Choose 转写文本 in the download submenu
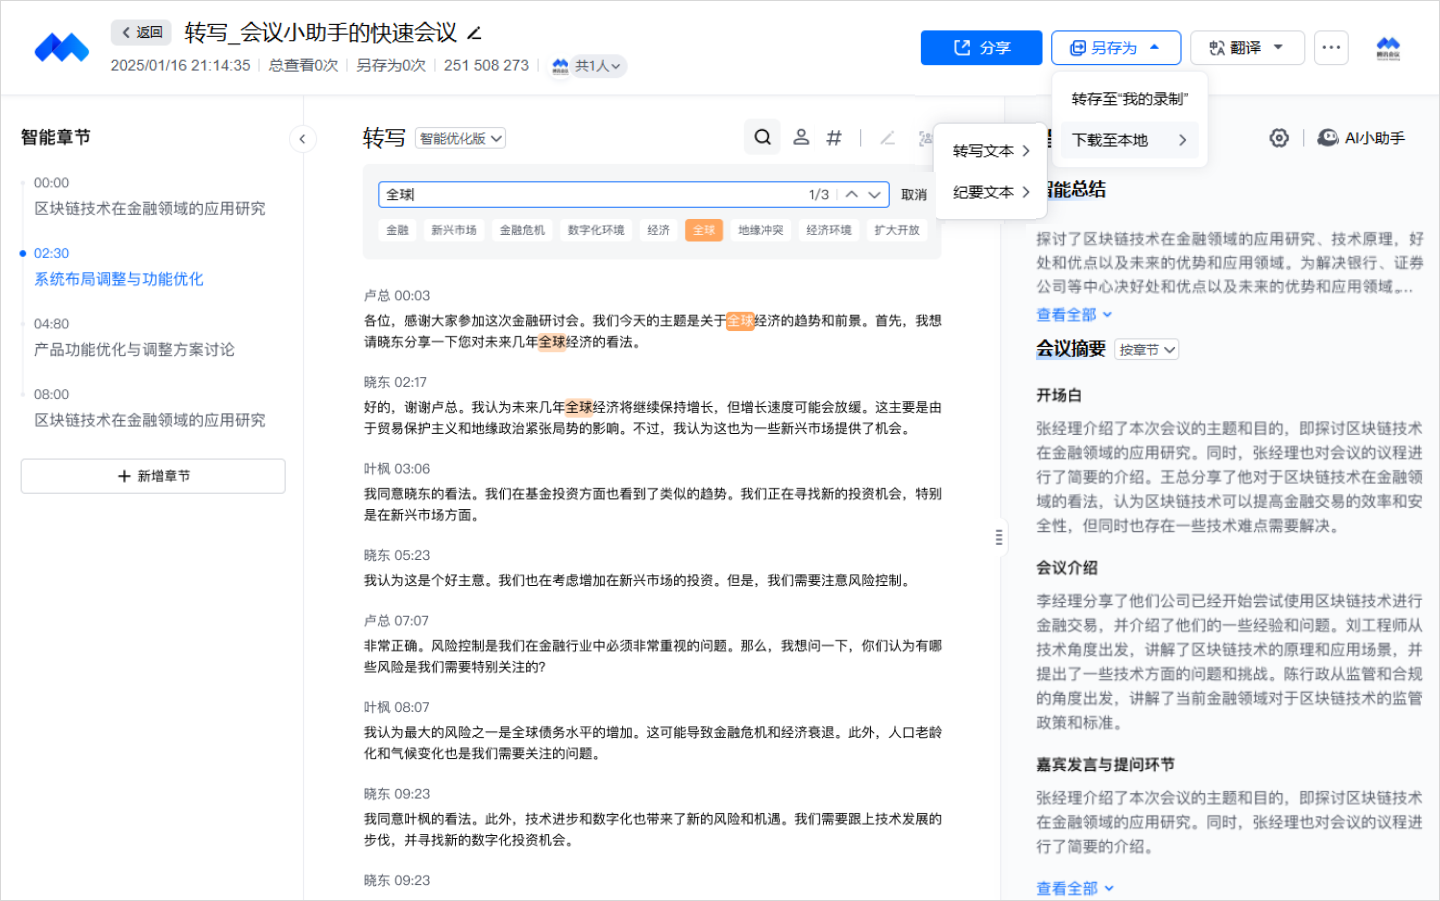Screen dimensions: 1440x901 (x=990, y=151)
